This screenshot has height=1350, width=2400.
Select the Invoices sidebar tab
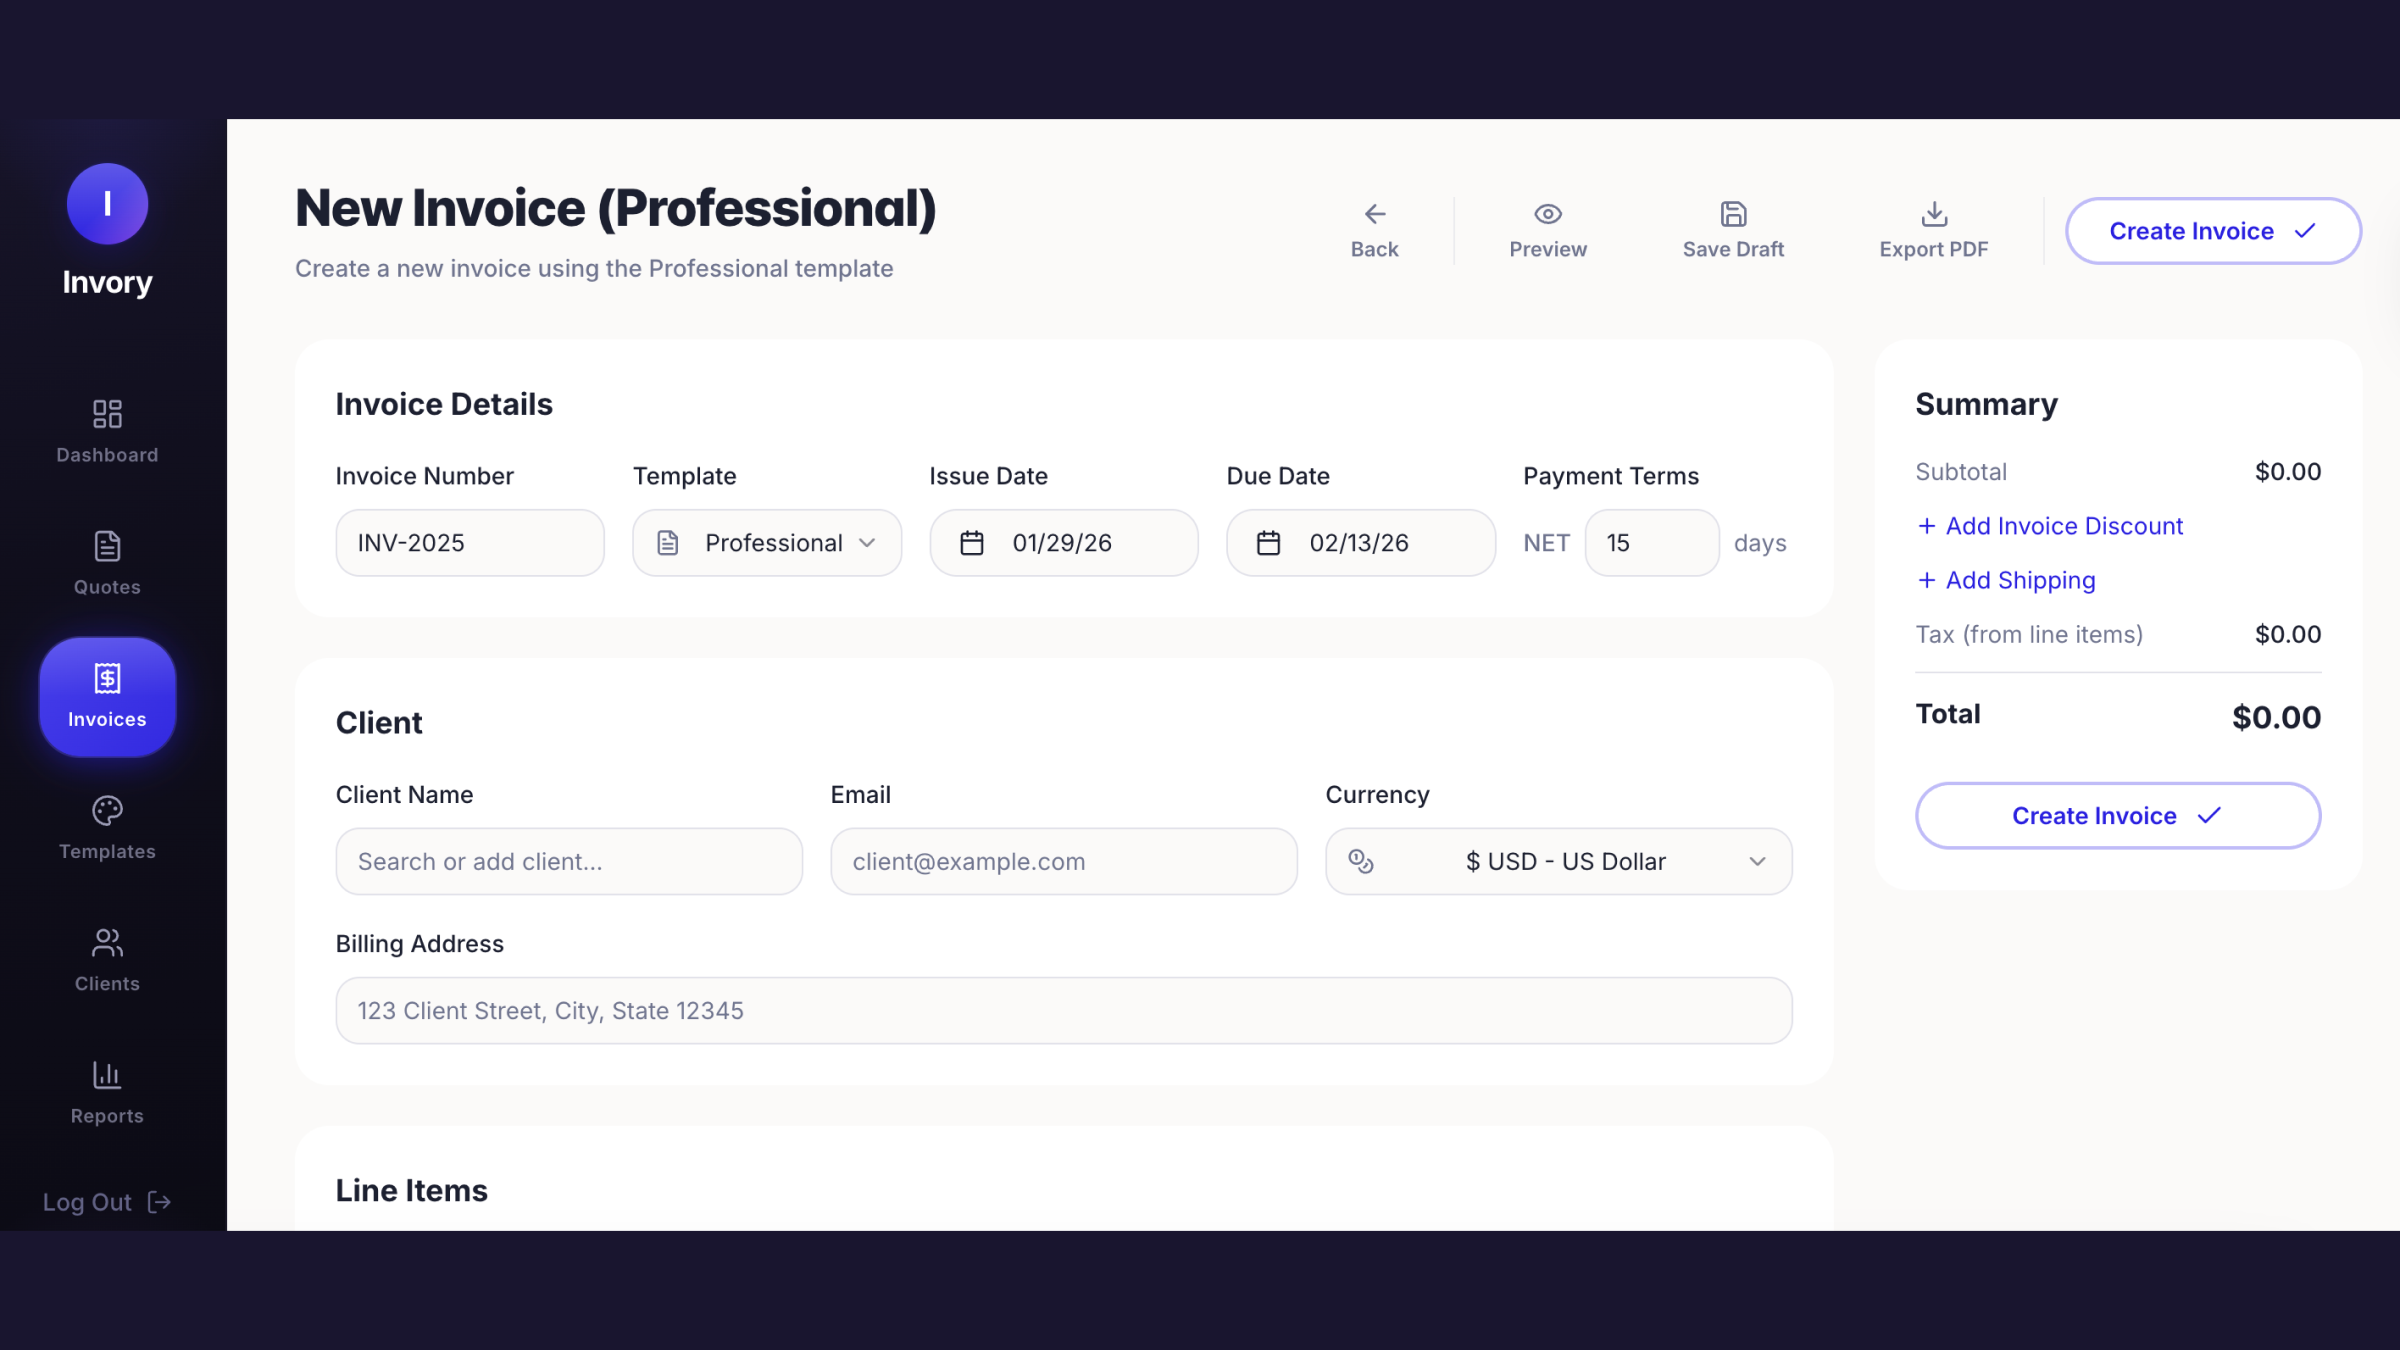click(x=107, y=697)
